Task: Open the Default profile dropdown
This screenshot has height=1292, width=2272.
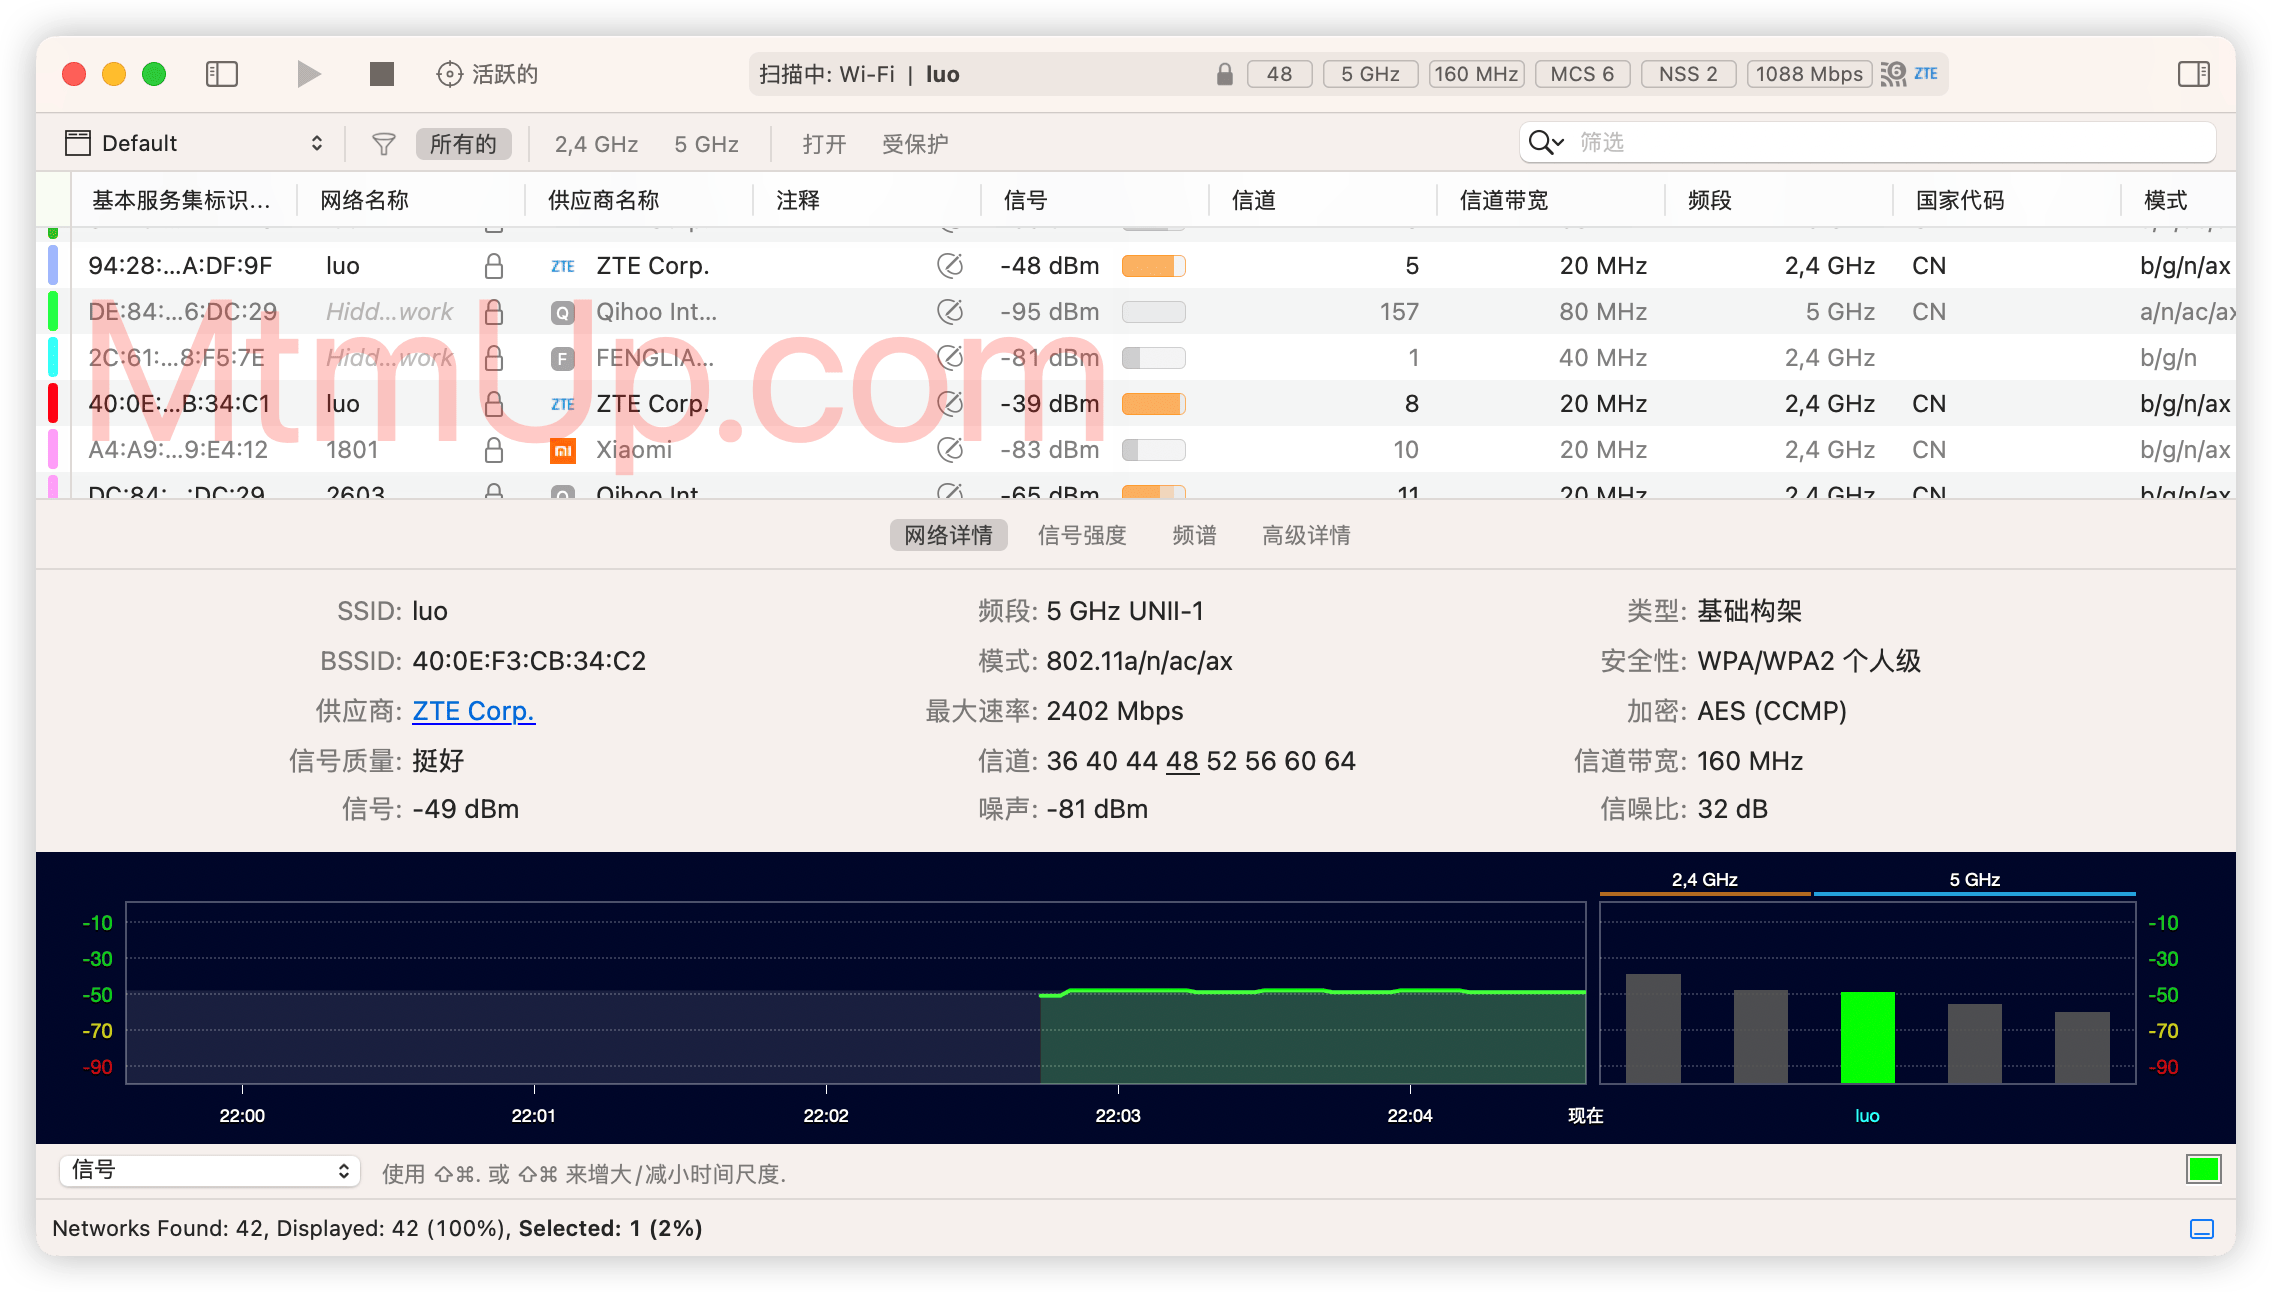Action: coord(196,142)
